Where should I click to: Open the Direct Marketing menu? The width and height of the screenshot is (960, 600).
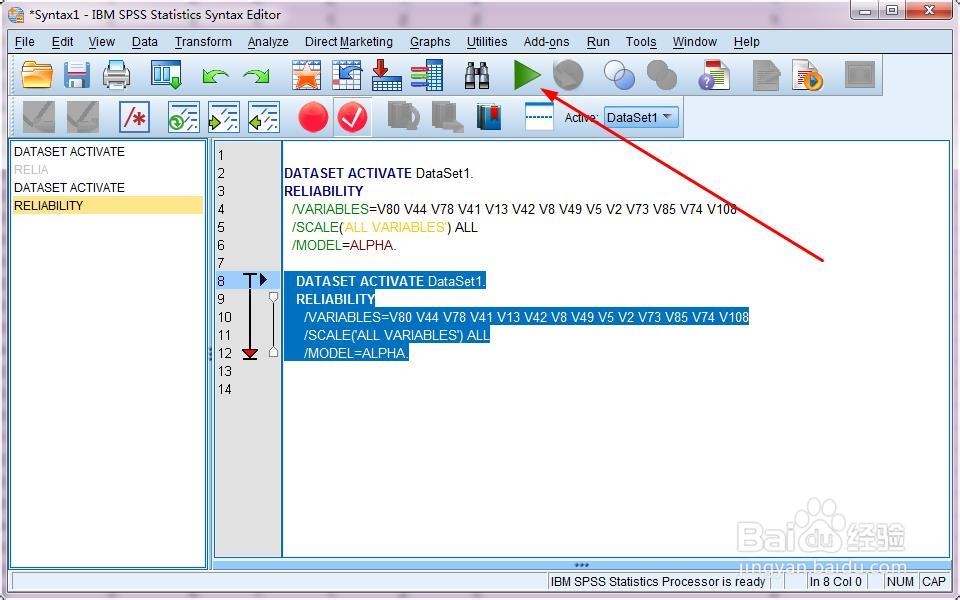[349, 42]
